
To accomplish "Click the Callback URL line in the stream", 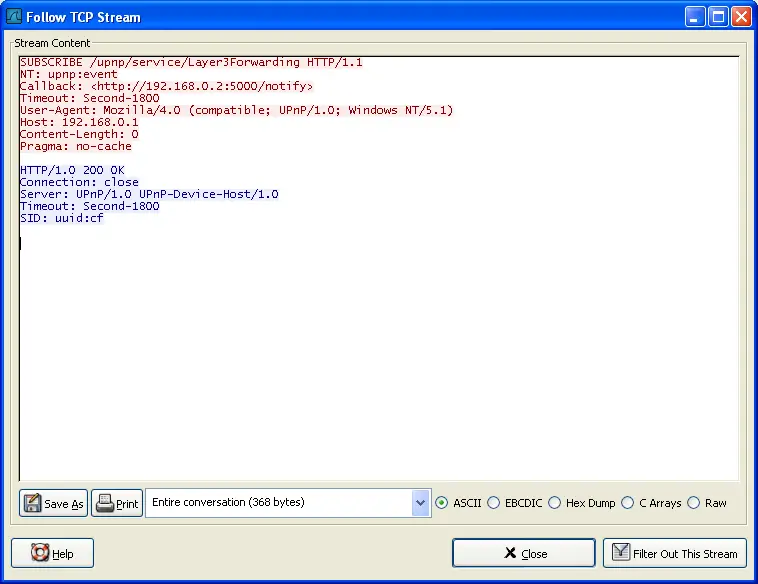I will tap(165, 86).
